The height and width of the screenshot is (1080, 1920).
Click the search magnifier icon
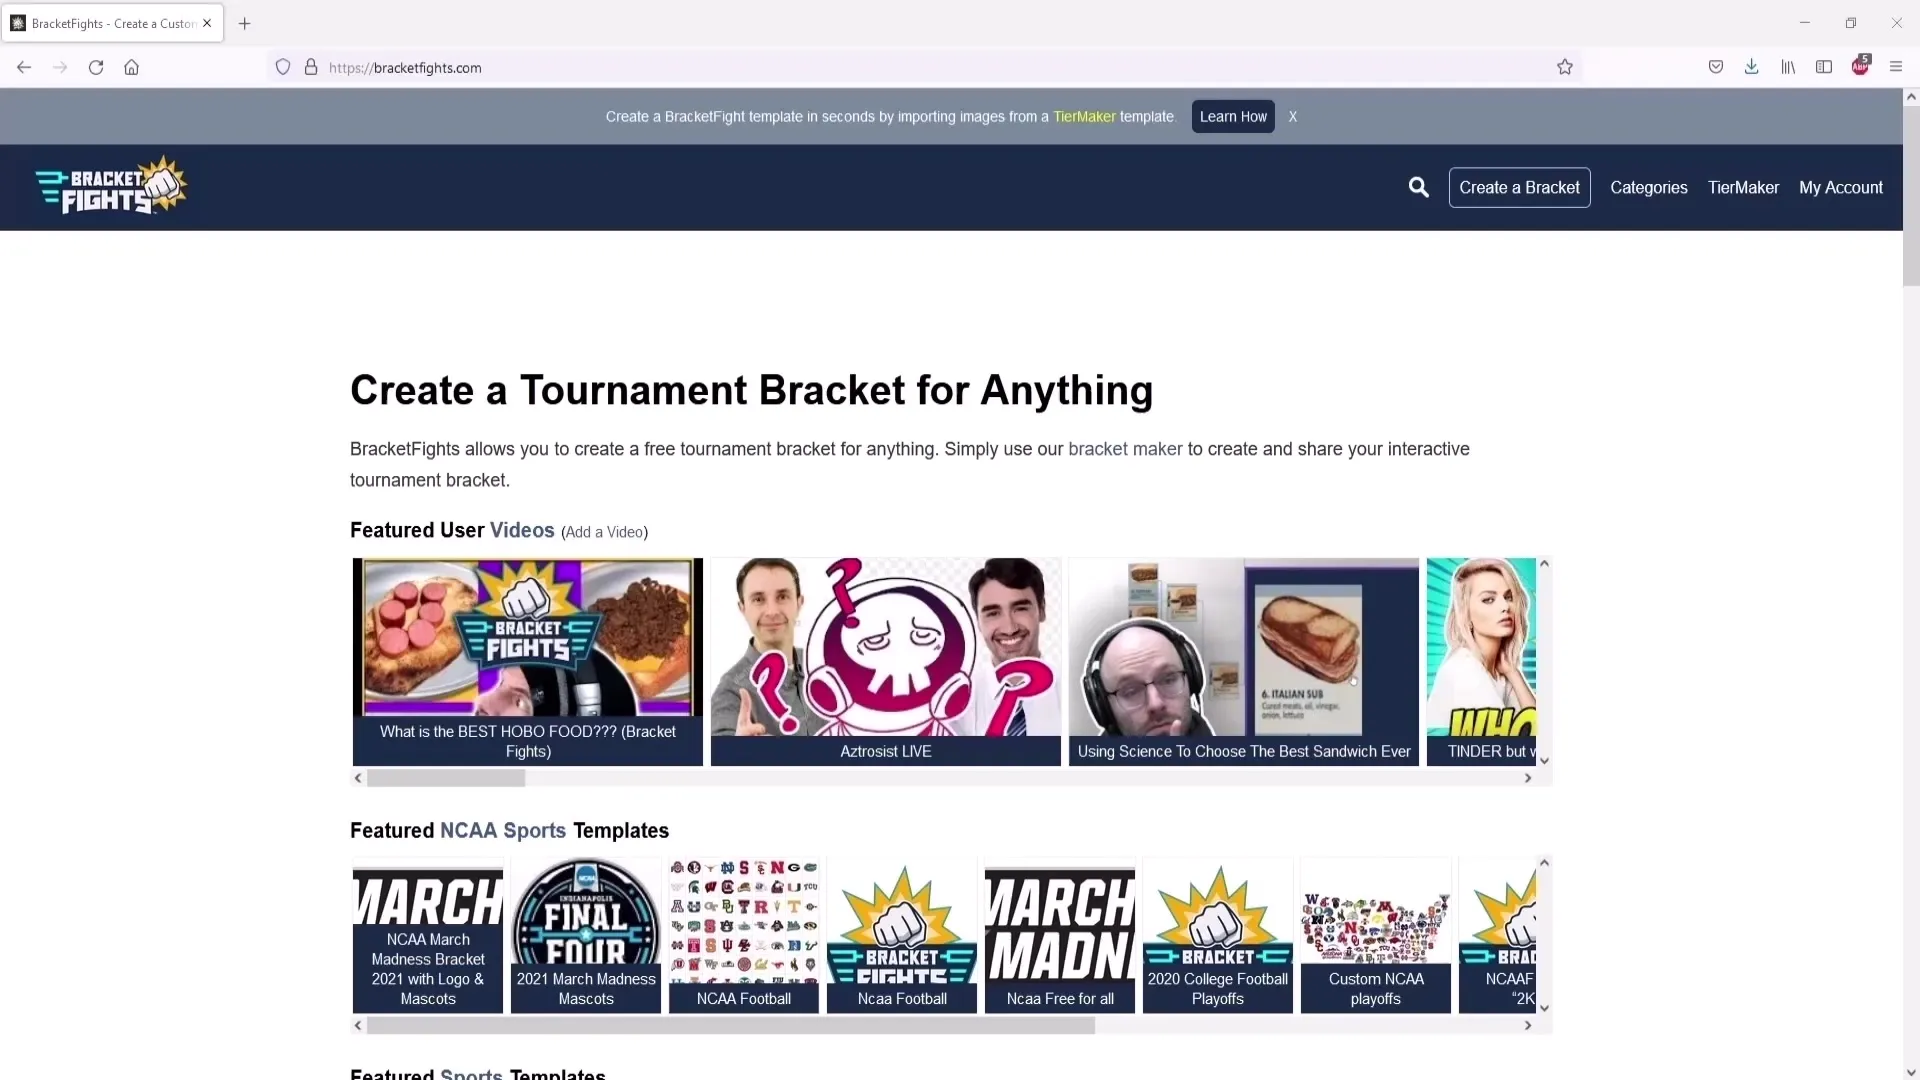pyautogui.click(x=1419, y=186)
